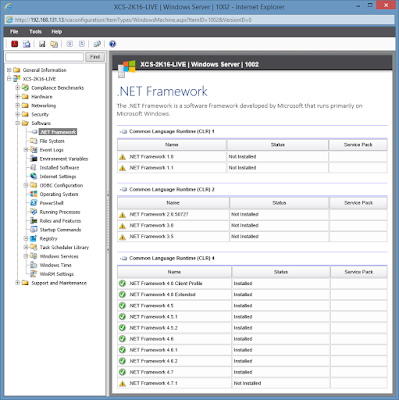Screen dimensions: 399x400
Task: Open the File menu
Action: point(14,32)
